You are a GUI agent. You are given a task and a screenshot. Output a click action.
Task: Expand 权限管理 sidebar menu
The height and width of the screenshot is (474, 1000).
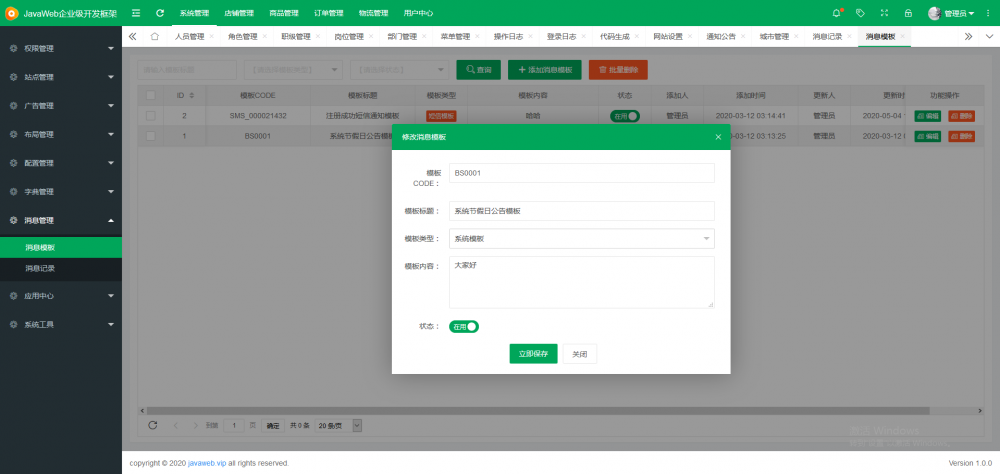pyautogui.click(x=61, y=48)
